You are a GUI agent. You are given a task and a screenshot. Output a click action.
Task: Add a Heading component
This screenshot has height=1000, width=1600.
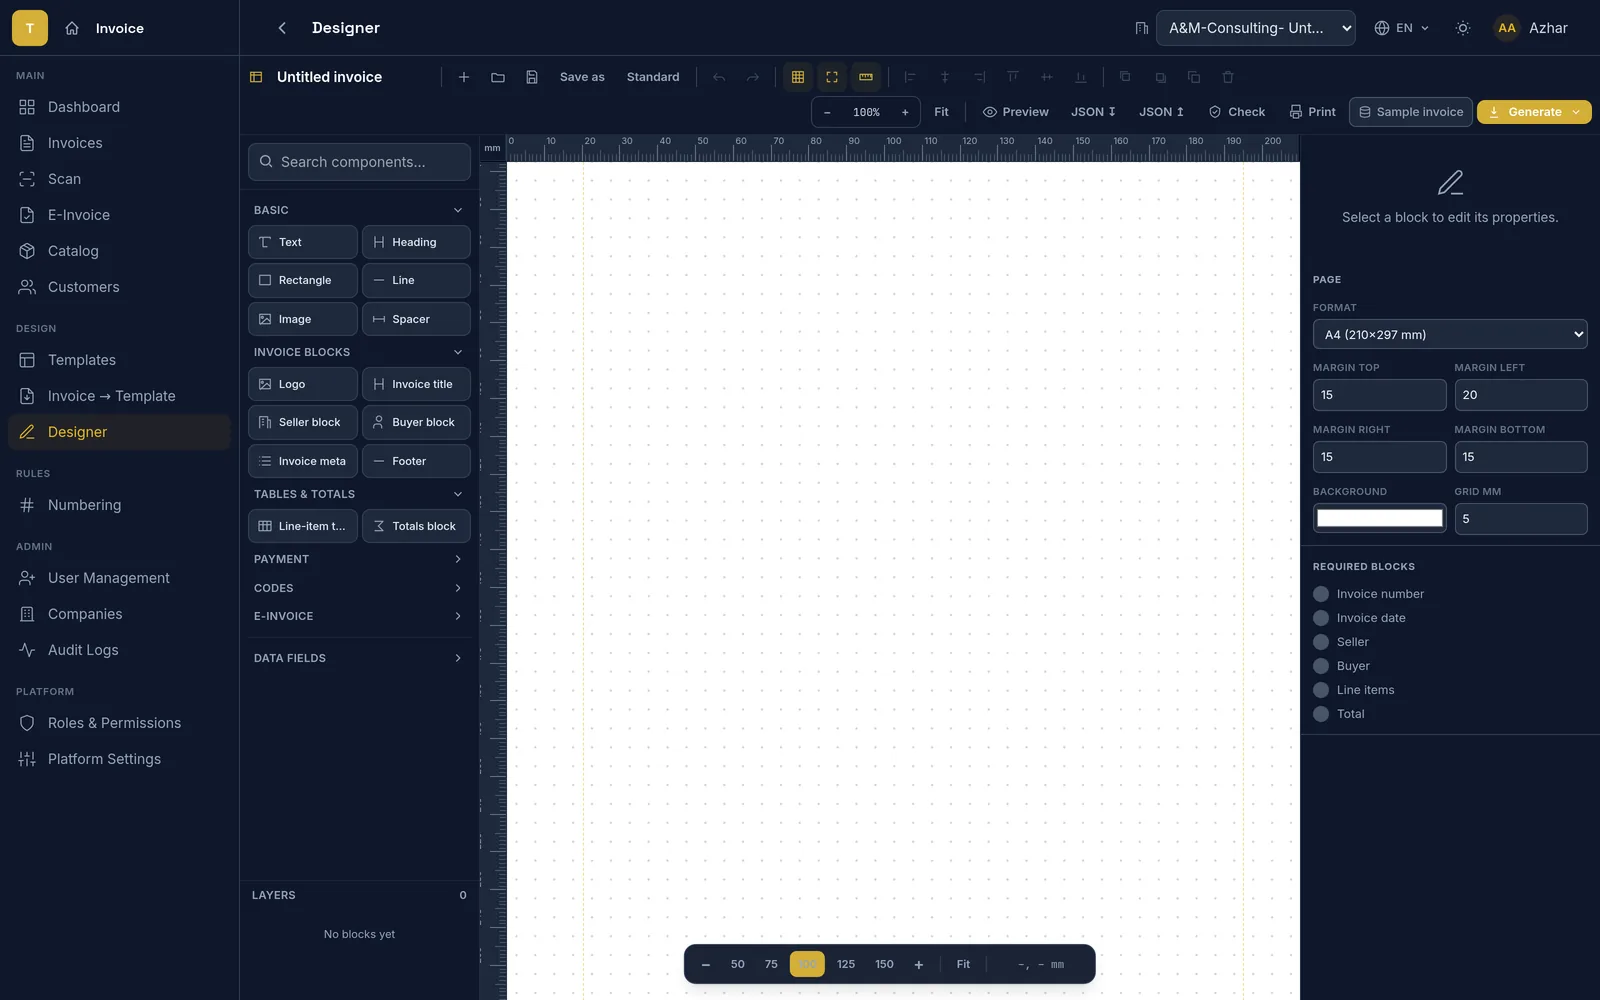416,242
